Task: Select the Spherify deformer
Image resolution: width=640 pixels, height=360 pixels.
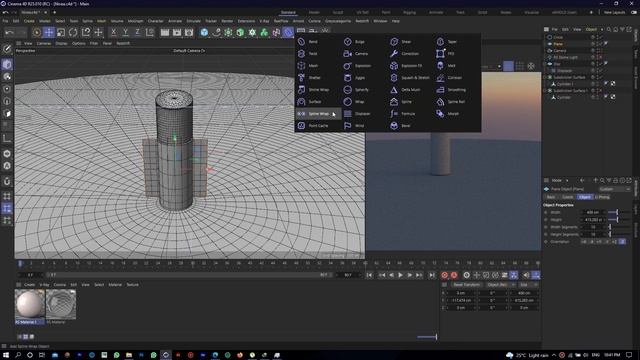Action: (x=356, y=90)
